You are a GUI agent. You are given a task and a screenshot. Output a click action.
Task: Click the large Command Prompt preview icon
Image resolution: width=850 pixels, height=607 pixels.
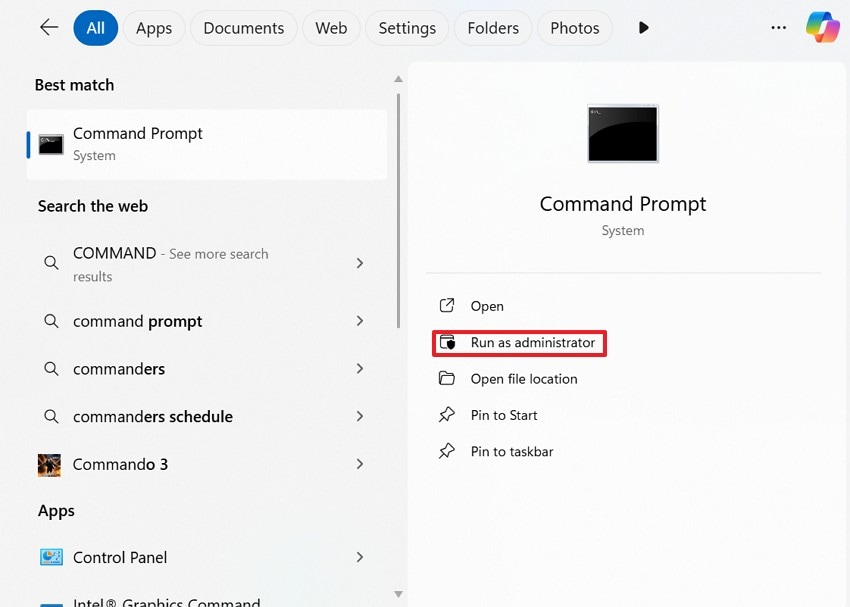click(x=623, y=134)
